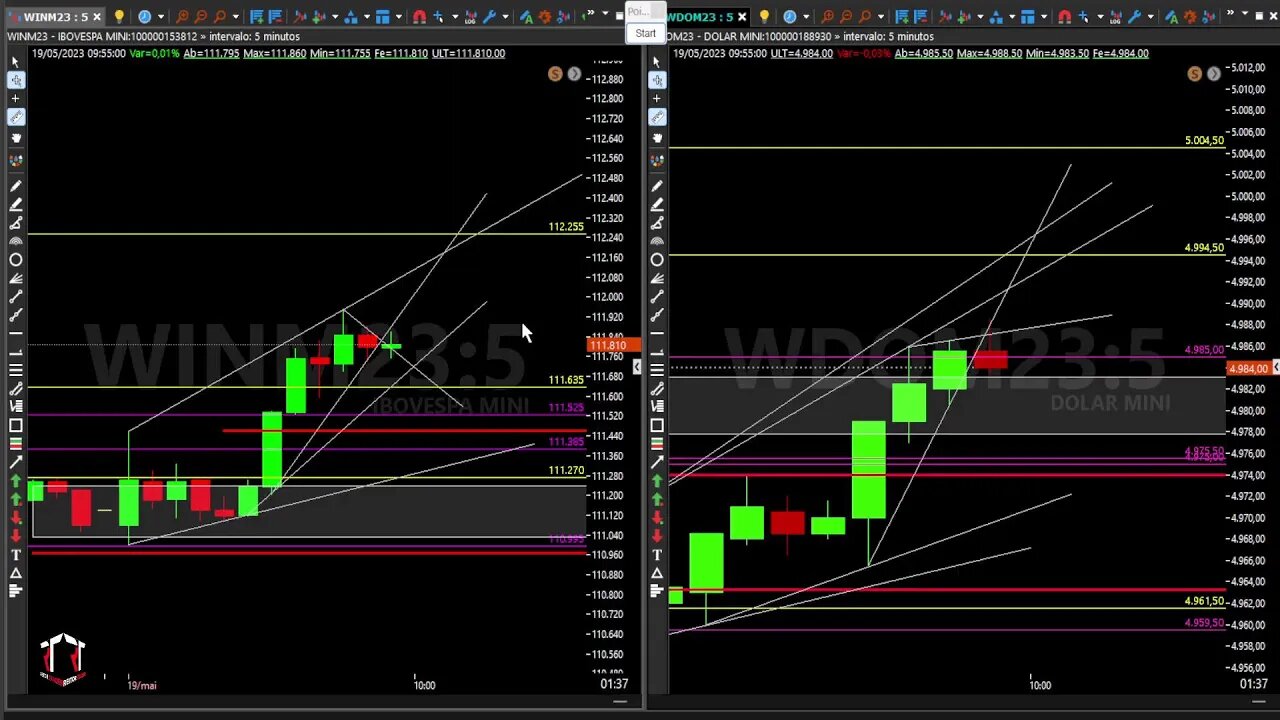The image size is (1280, 720).
Task: Click the orange S badge on WDOM23 chart
Action: coord(1194,74)
